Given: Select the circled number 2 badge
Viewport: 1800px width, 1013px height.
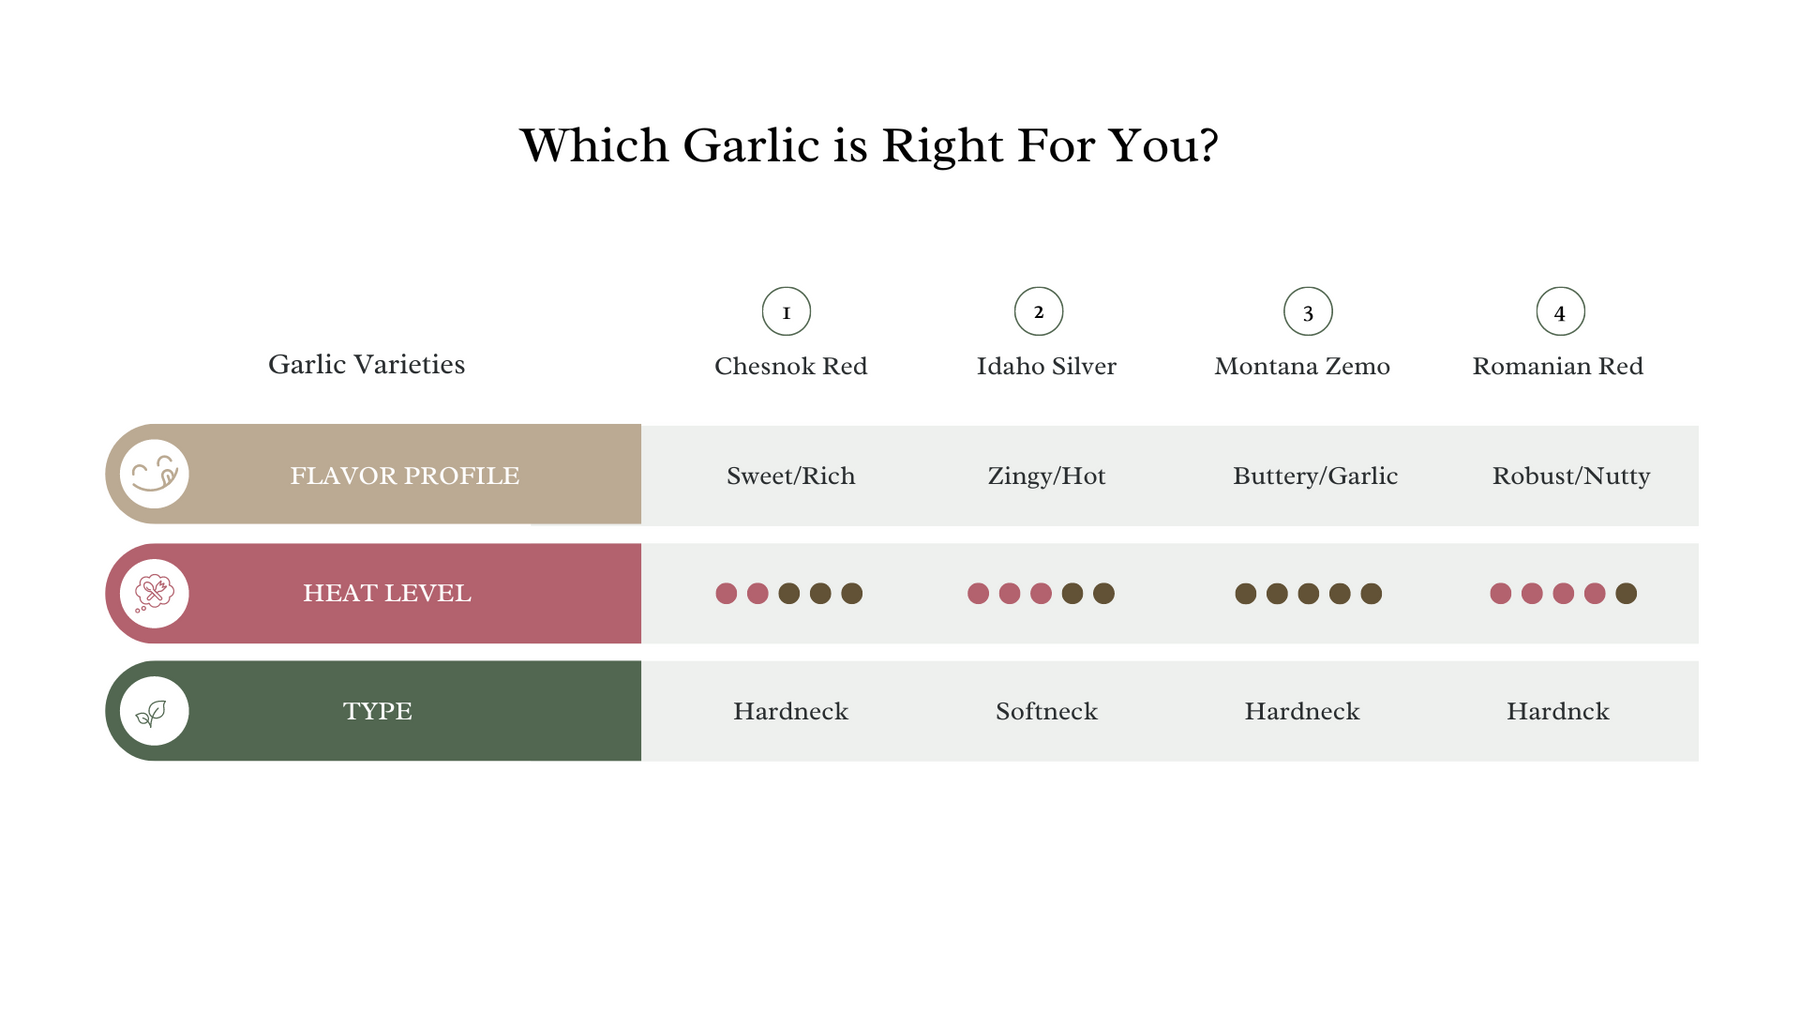Looking at the screenshot, I should (1038, 312).
